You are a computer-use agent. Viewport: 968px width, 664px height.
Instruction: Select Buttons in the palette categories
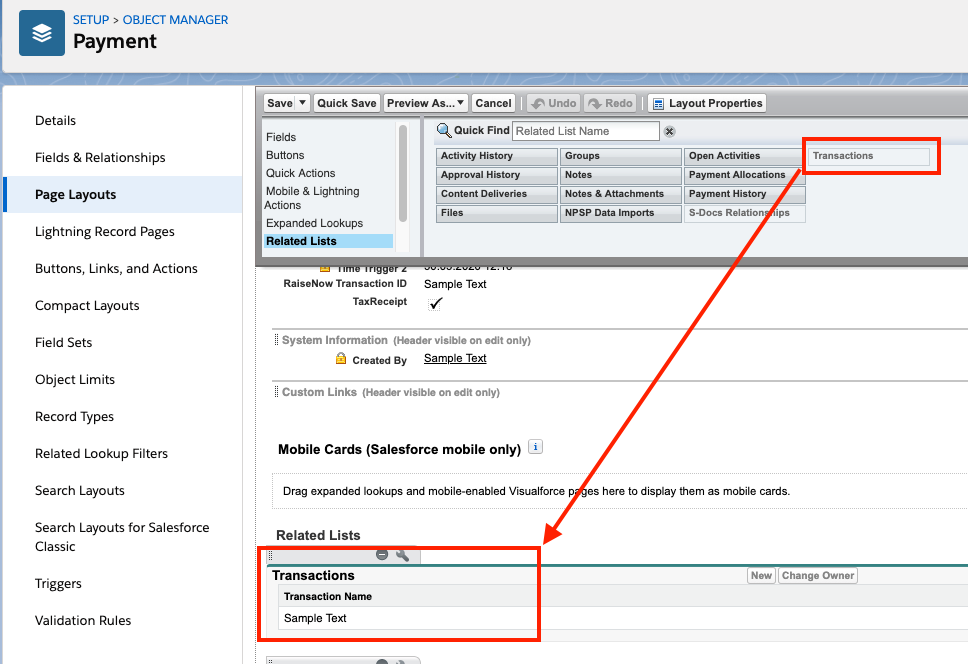pos(285,155)
